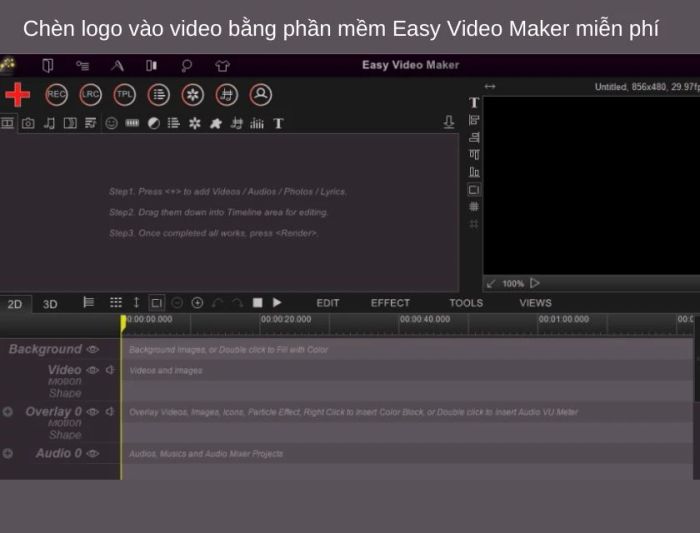Stop playback with the square button
700x533 pixels.
(x=258, y=303)
